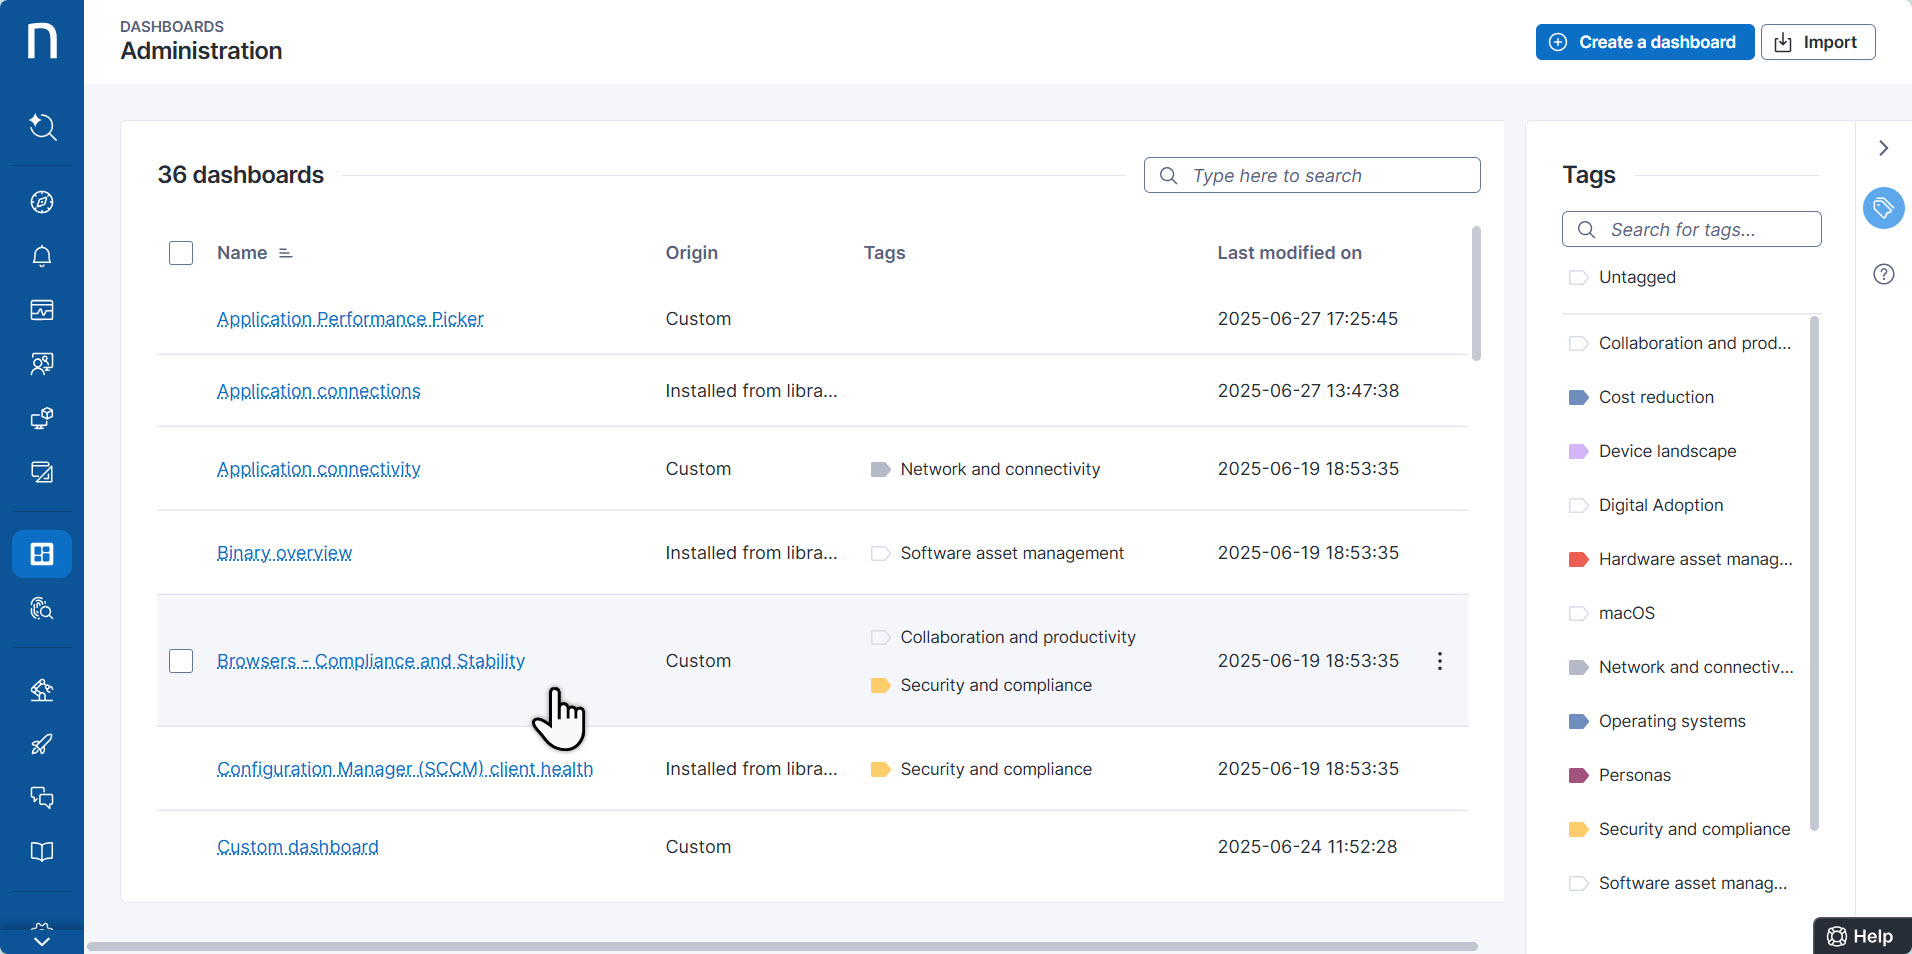
Task: Open the compass explore icon in sidebar
Action: [42, 202]
